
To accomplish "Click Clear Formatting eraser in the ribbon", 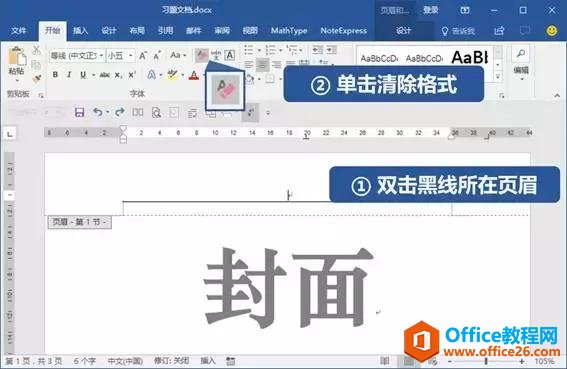I will (x=201, y=55).
